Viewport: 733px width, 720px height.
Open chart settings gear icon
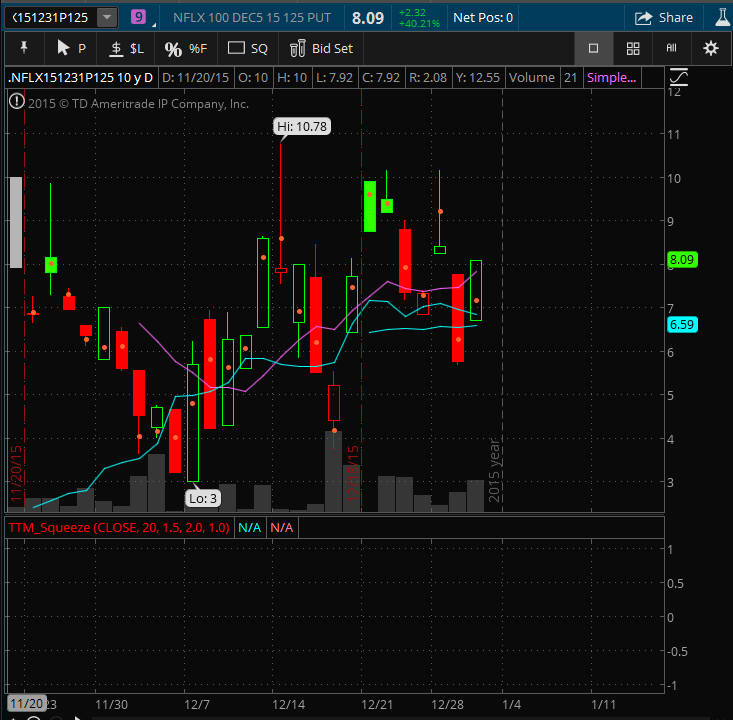(x=710, y=48)
